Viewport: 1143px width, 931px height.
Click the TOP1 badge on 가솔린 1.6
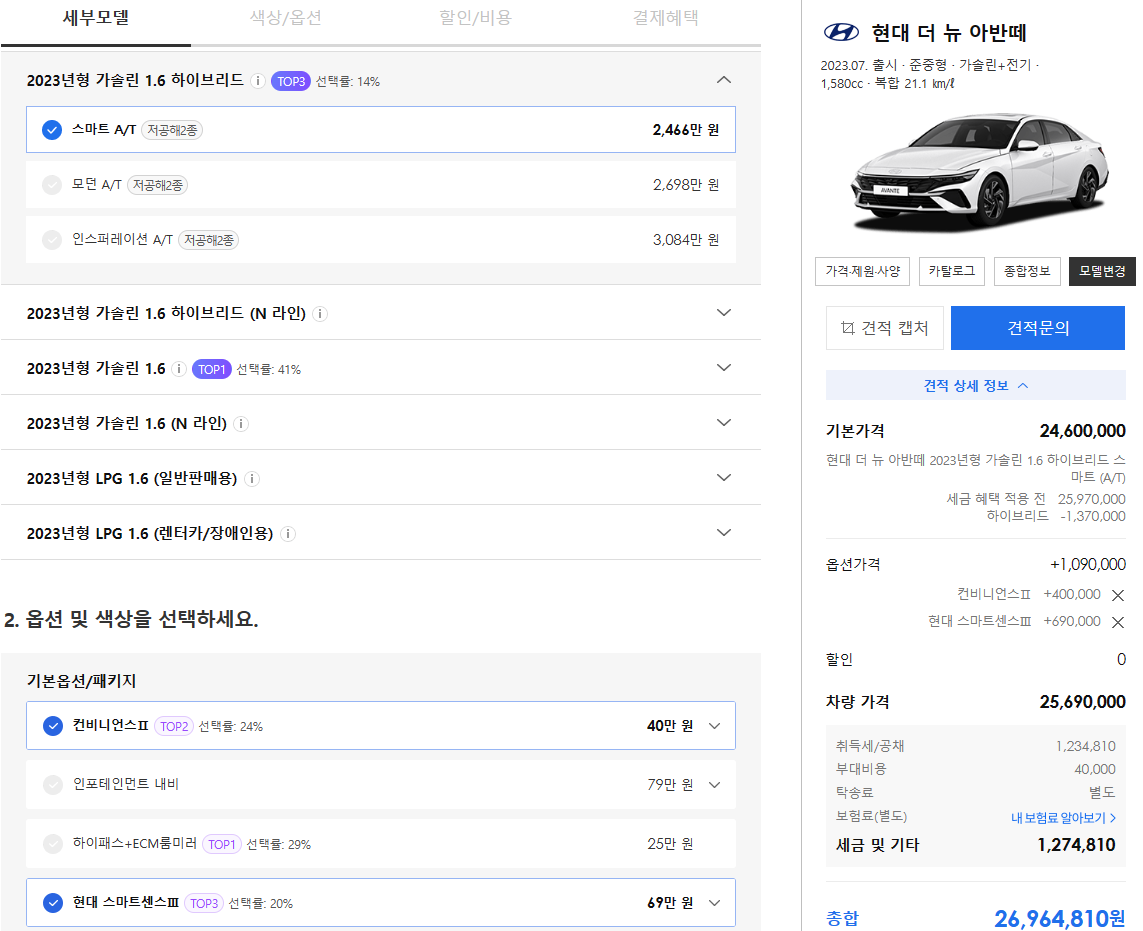click(x=211, y=370)
